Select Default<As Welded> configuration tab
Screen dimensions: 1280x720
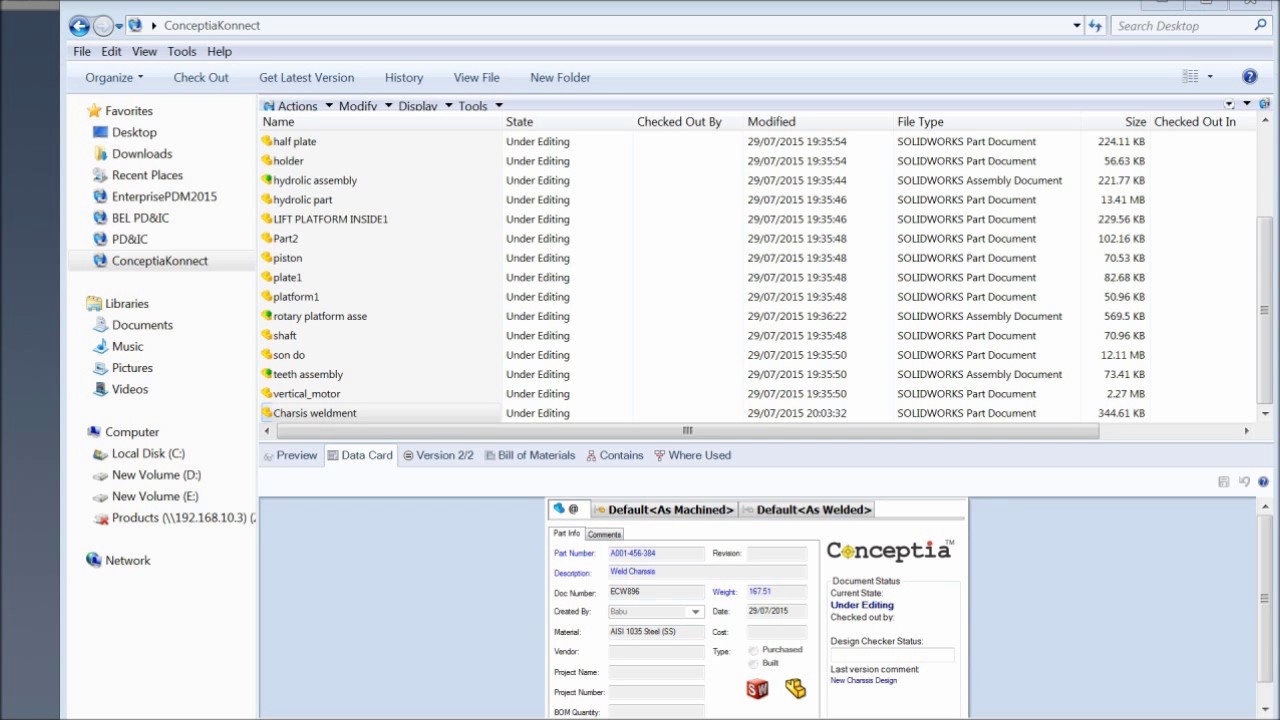point(807,509)
